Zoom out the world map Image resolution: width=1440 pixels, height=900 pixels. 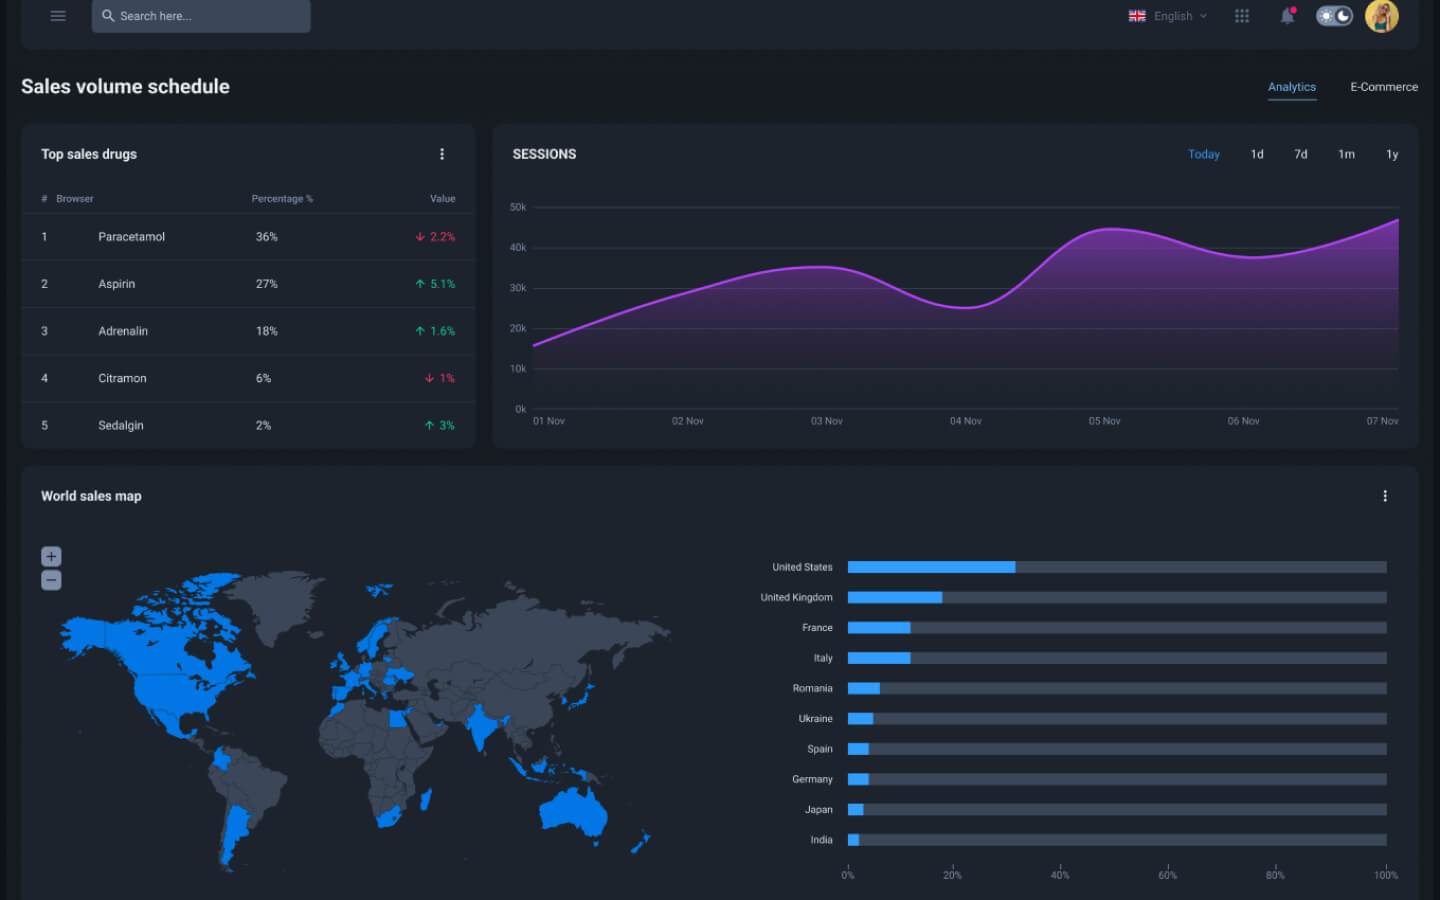pyautogui.click(x=51, y=580)
